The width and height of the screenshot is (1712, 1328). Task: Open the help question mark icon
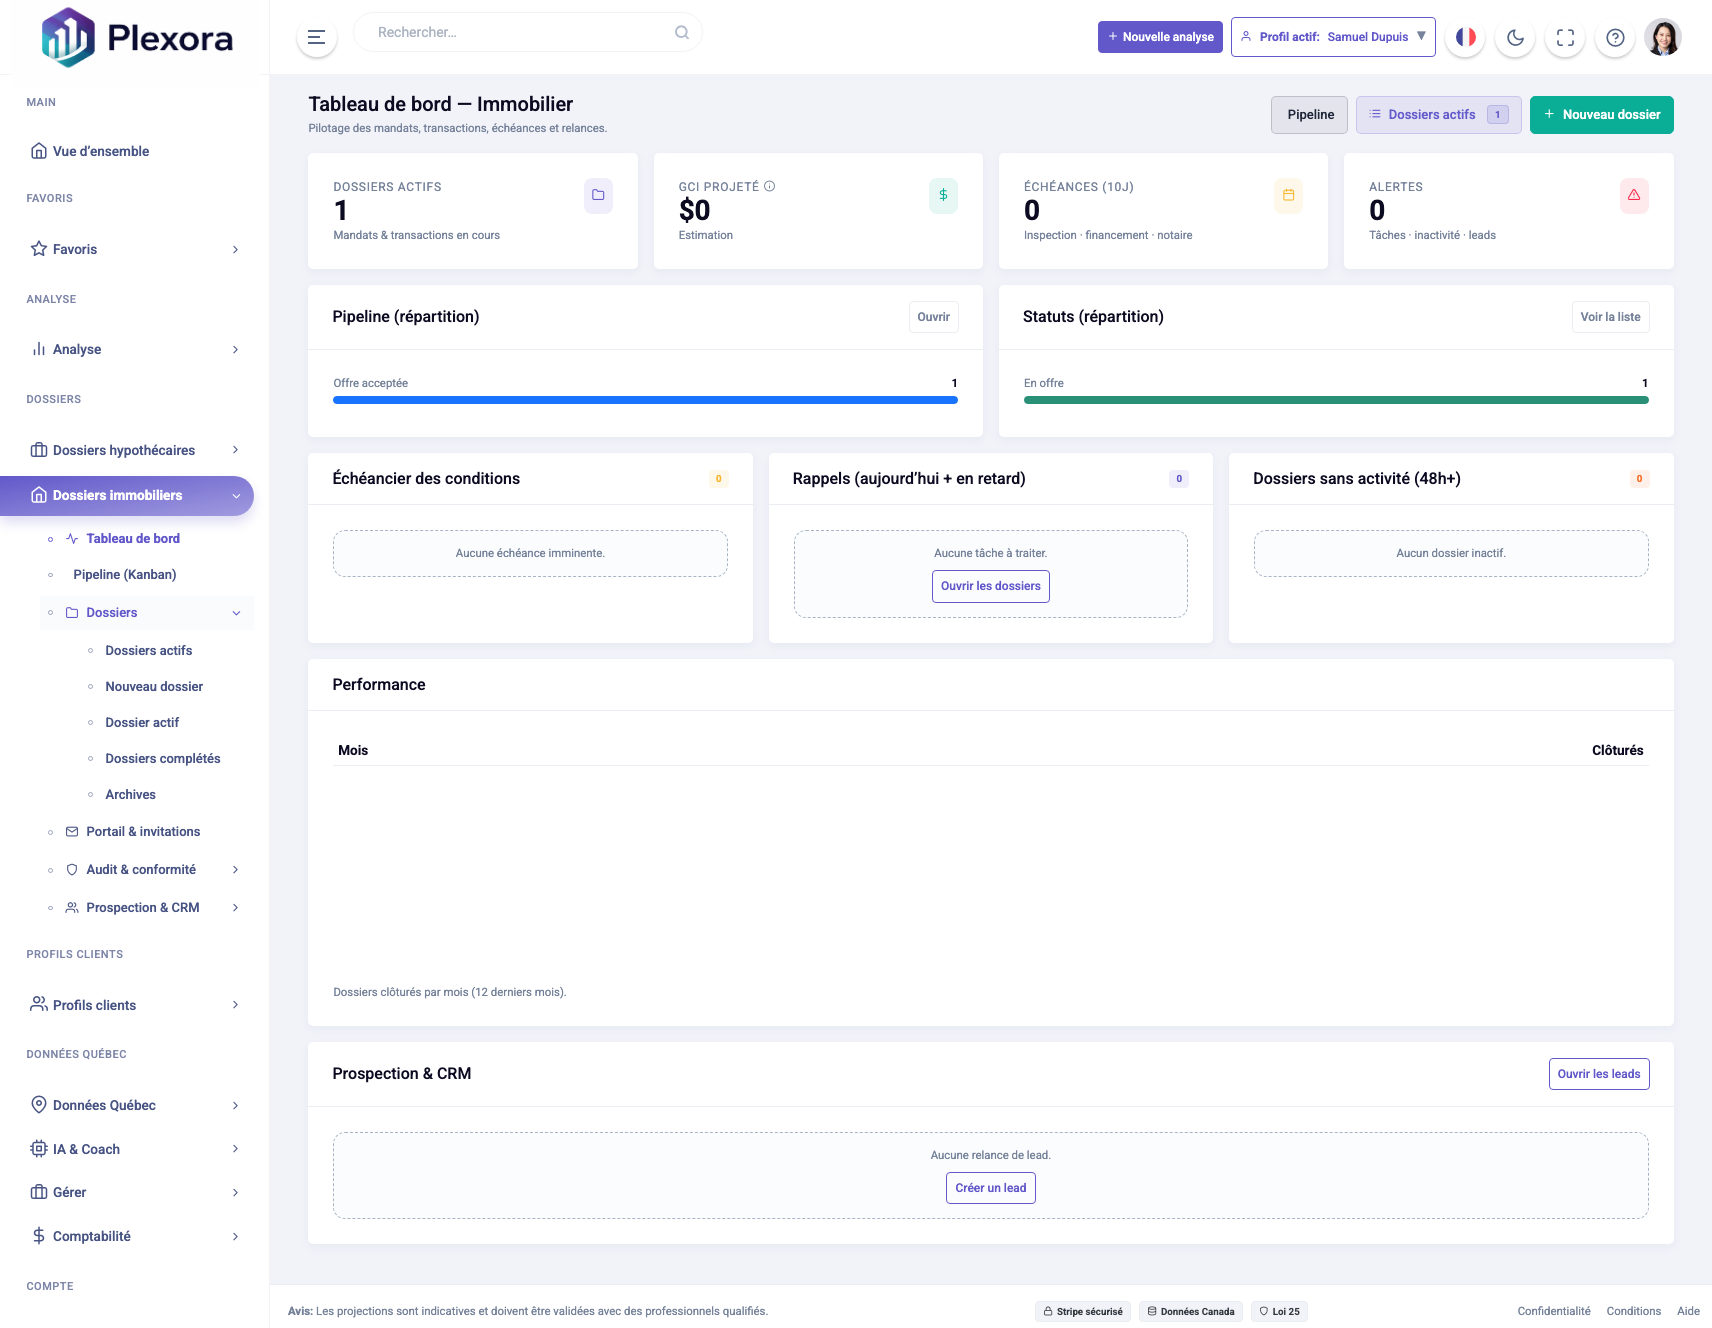tap(1614, 38)
